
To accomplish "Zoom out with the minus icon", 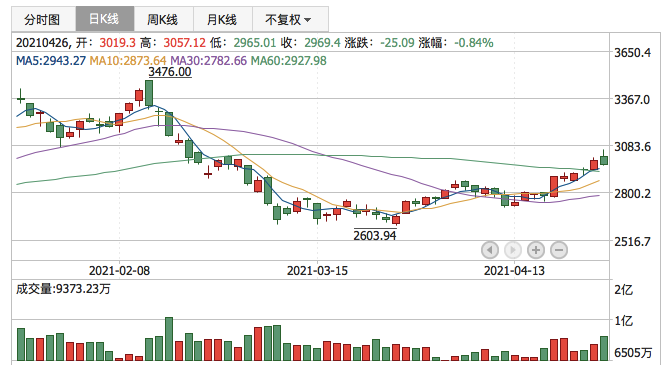I will click(559, 250).
